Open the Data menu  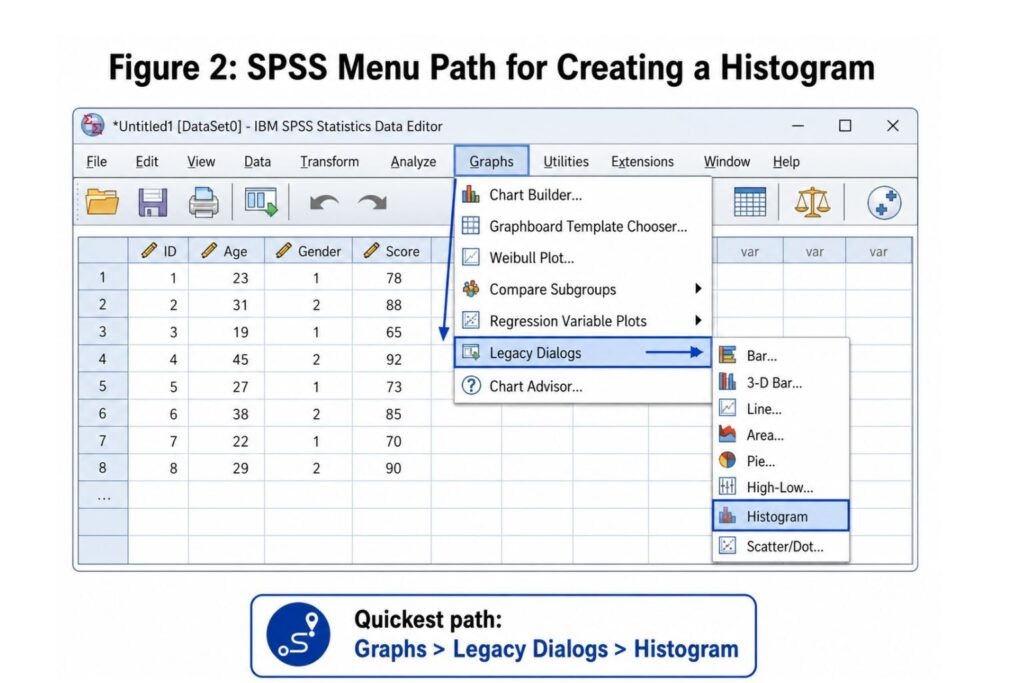click(x=257, y=161)
